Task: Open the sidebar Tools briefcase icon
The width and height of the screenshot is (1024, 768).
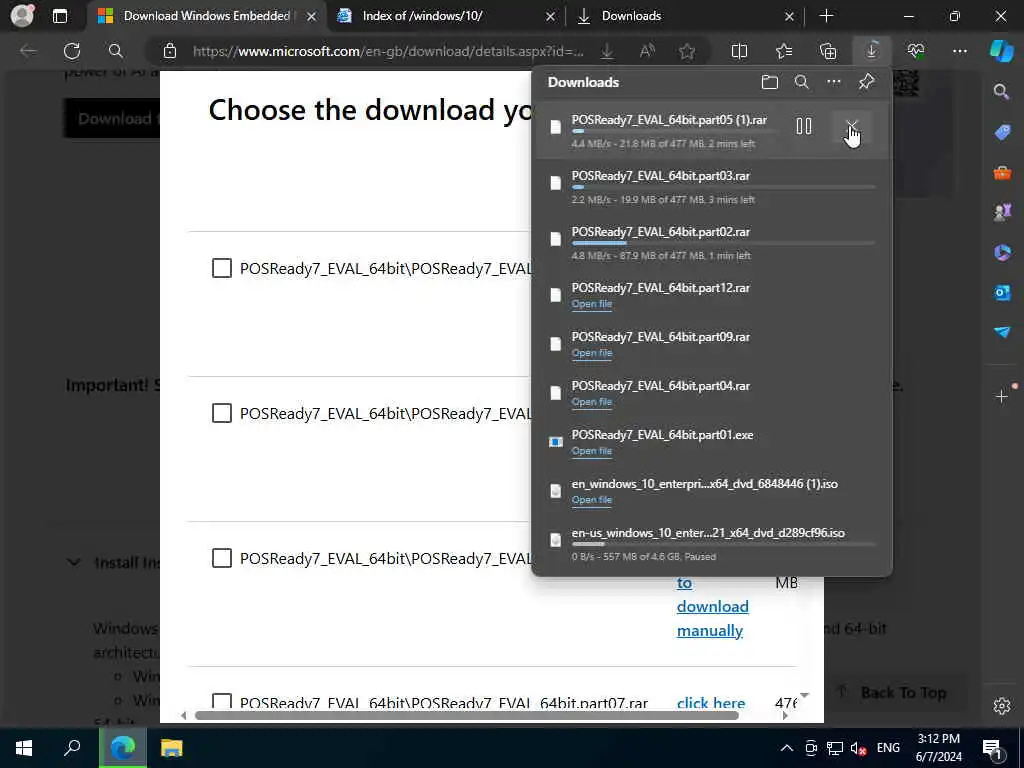Action: pos(1002,173)
